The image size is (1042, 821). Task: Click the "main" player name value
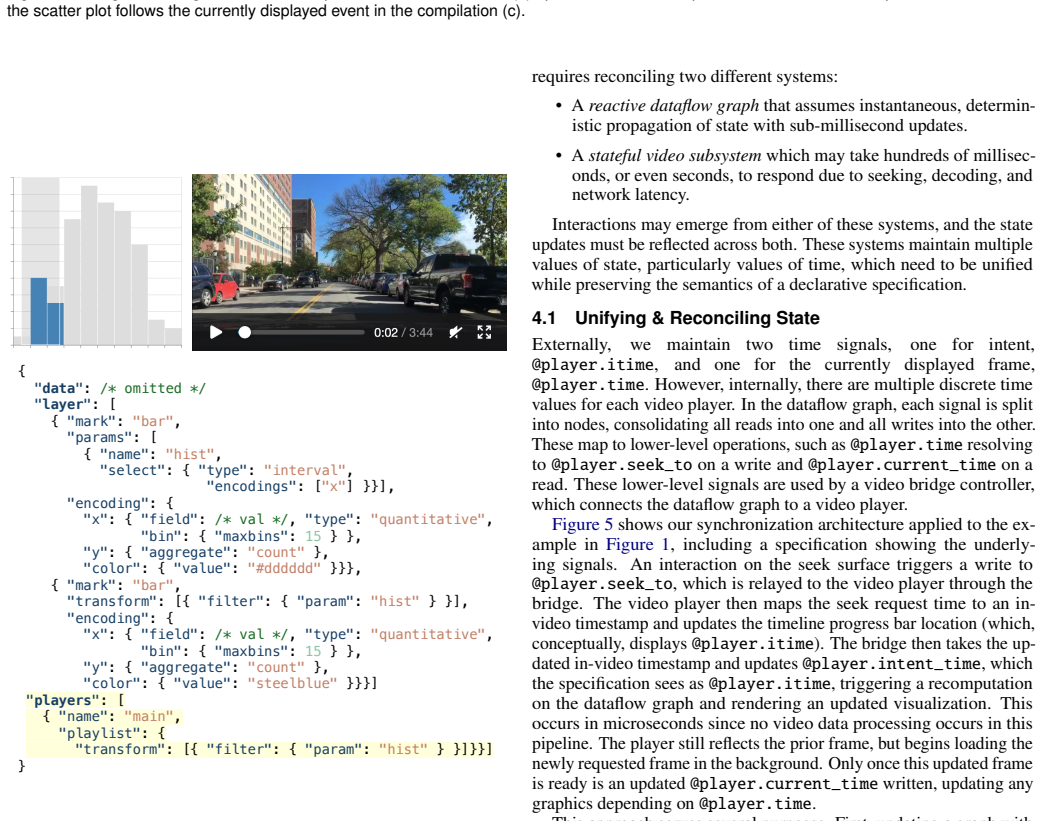tap(149, 717)
